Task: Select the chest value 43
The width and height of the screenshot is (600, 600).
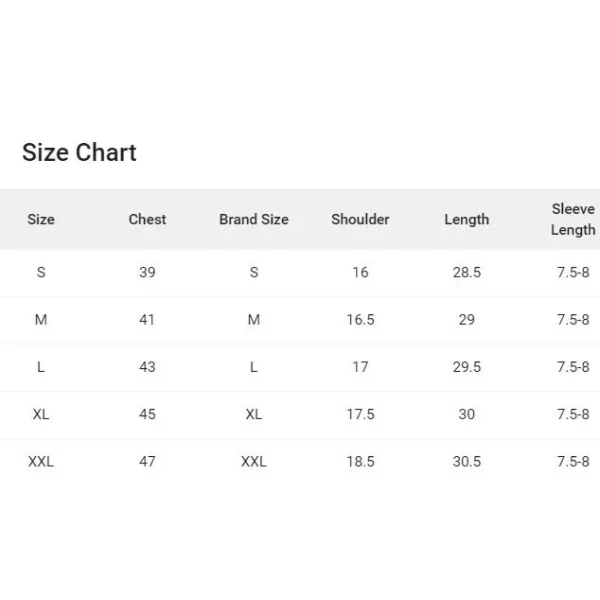Action: pos(147,367)
